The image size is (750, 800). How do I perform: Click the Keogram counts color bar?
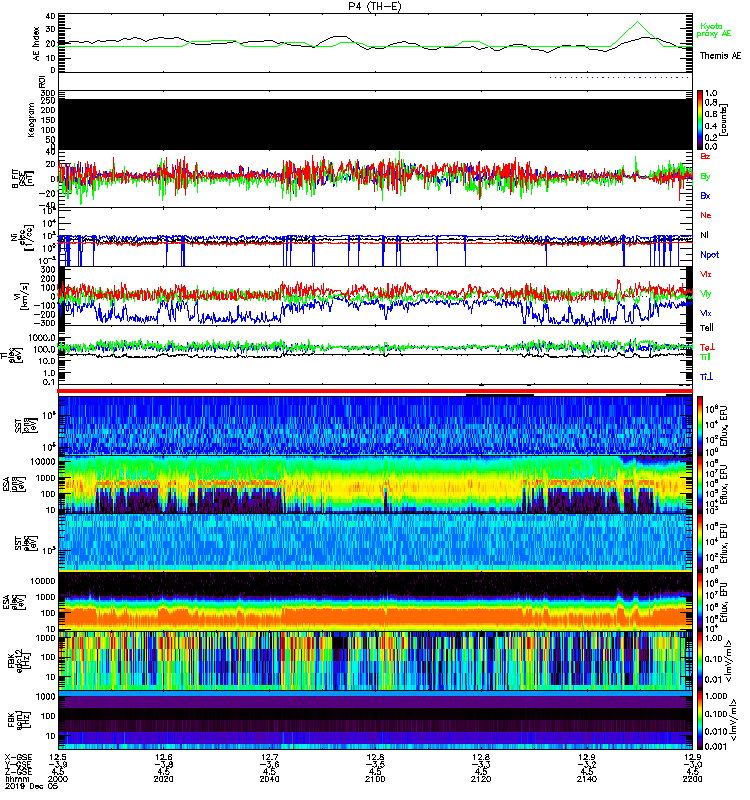tap(700, 120)
